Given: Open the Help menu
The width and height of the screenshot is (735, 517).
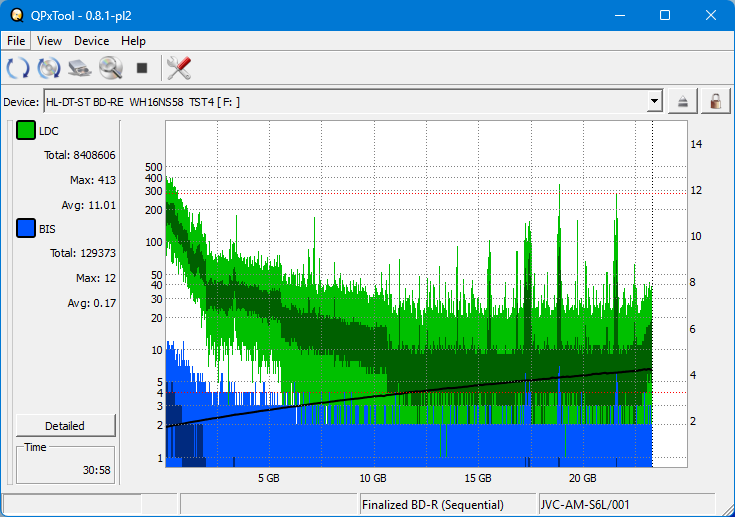Looking at the screenshot, I should [x=133, y=41].
